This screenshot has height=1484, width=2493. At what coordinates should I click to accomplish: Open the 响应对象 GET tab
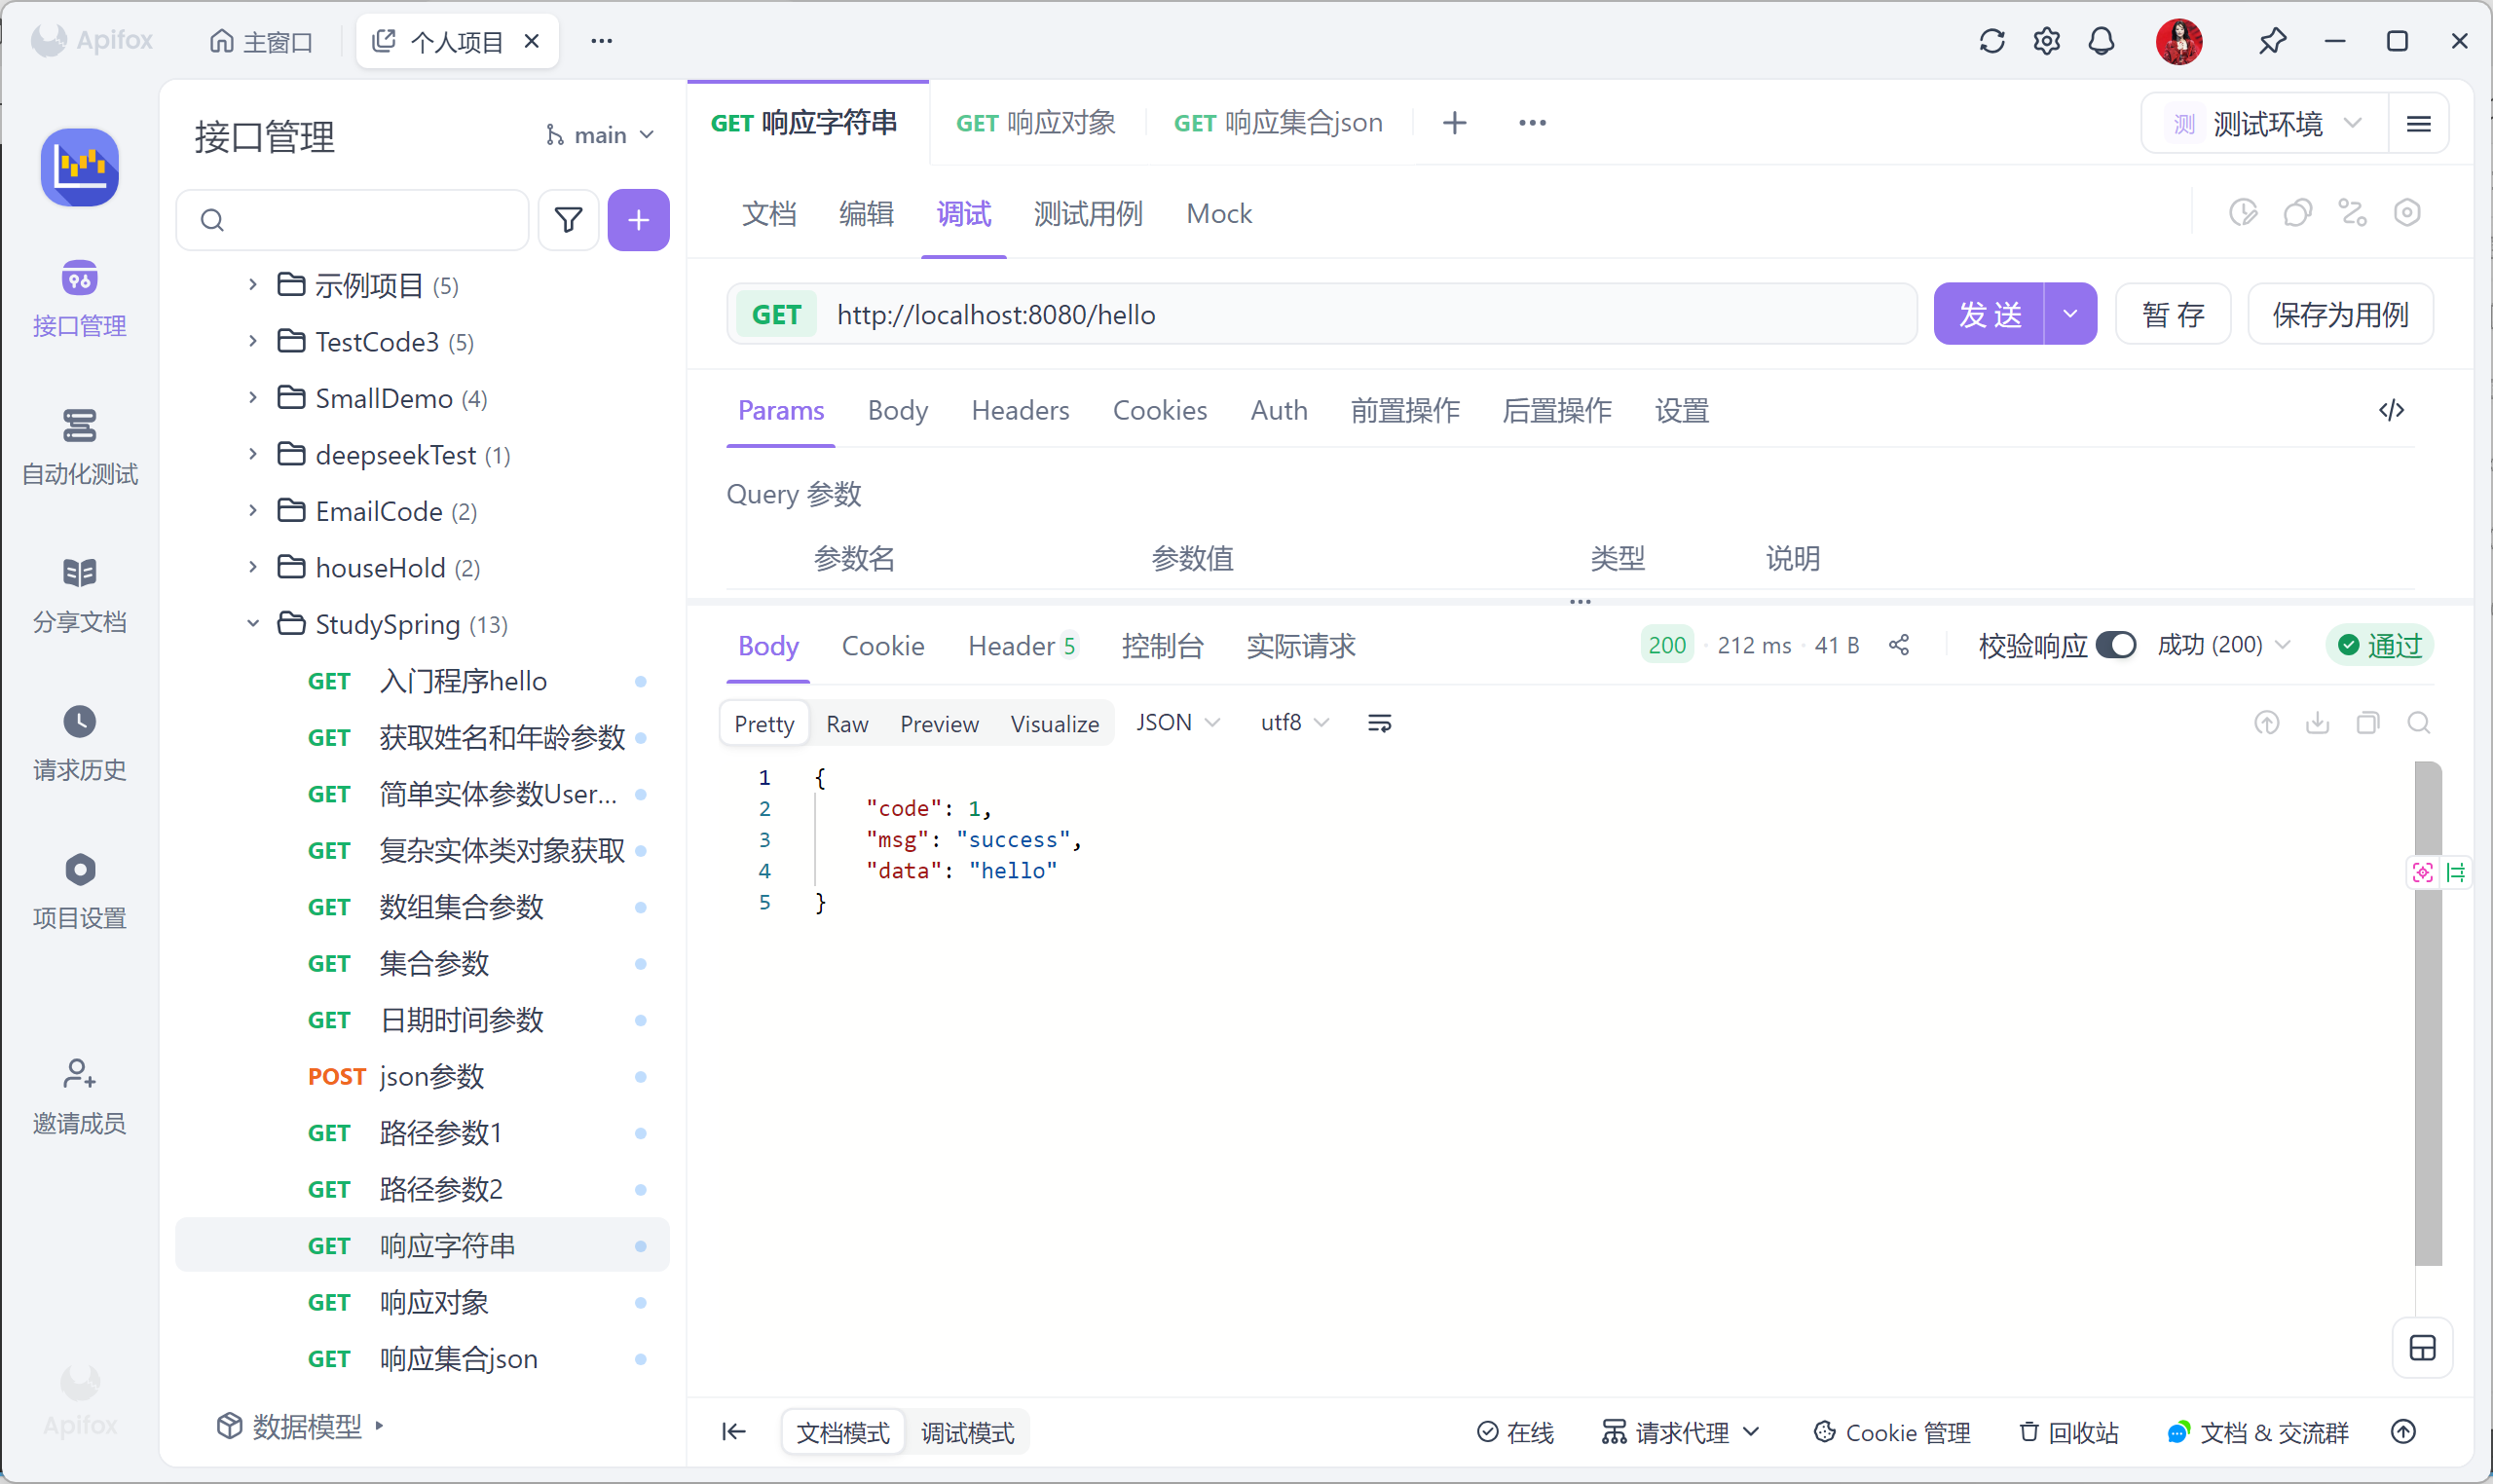coord(1036,123)
